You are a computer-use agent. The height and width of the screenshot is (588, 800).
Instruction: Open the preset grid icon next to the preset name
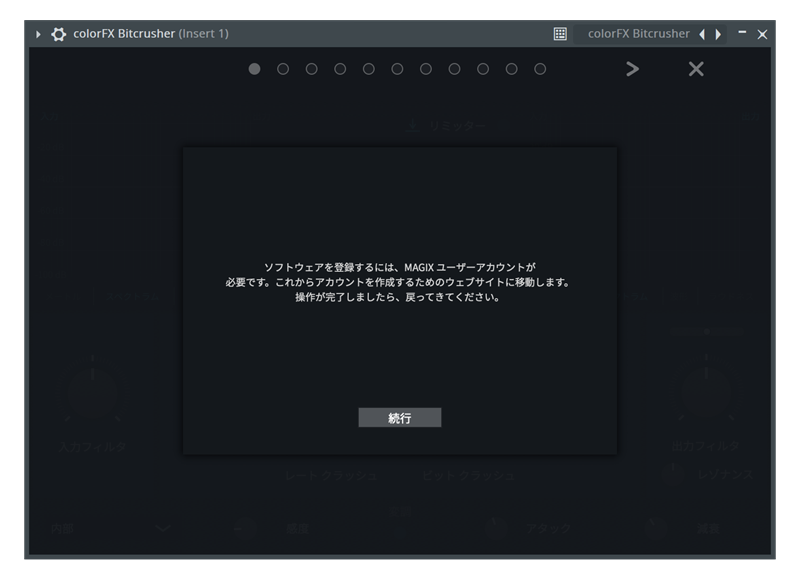tap(560, 34)
